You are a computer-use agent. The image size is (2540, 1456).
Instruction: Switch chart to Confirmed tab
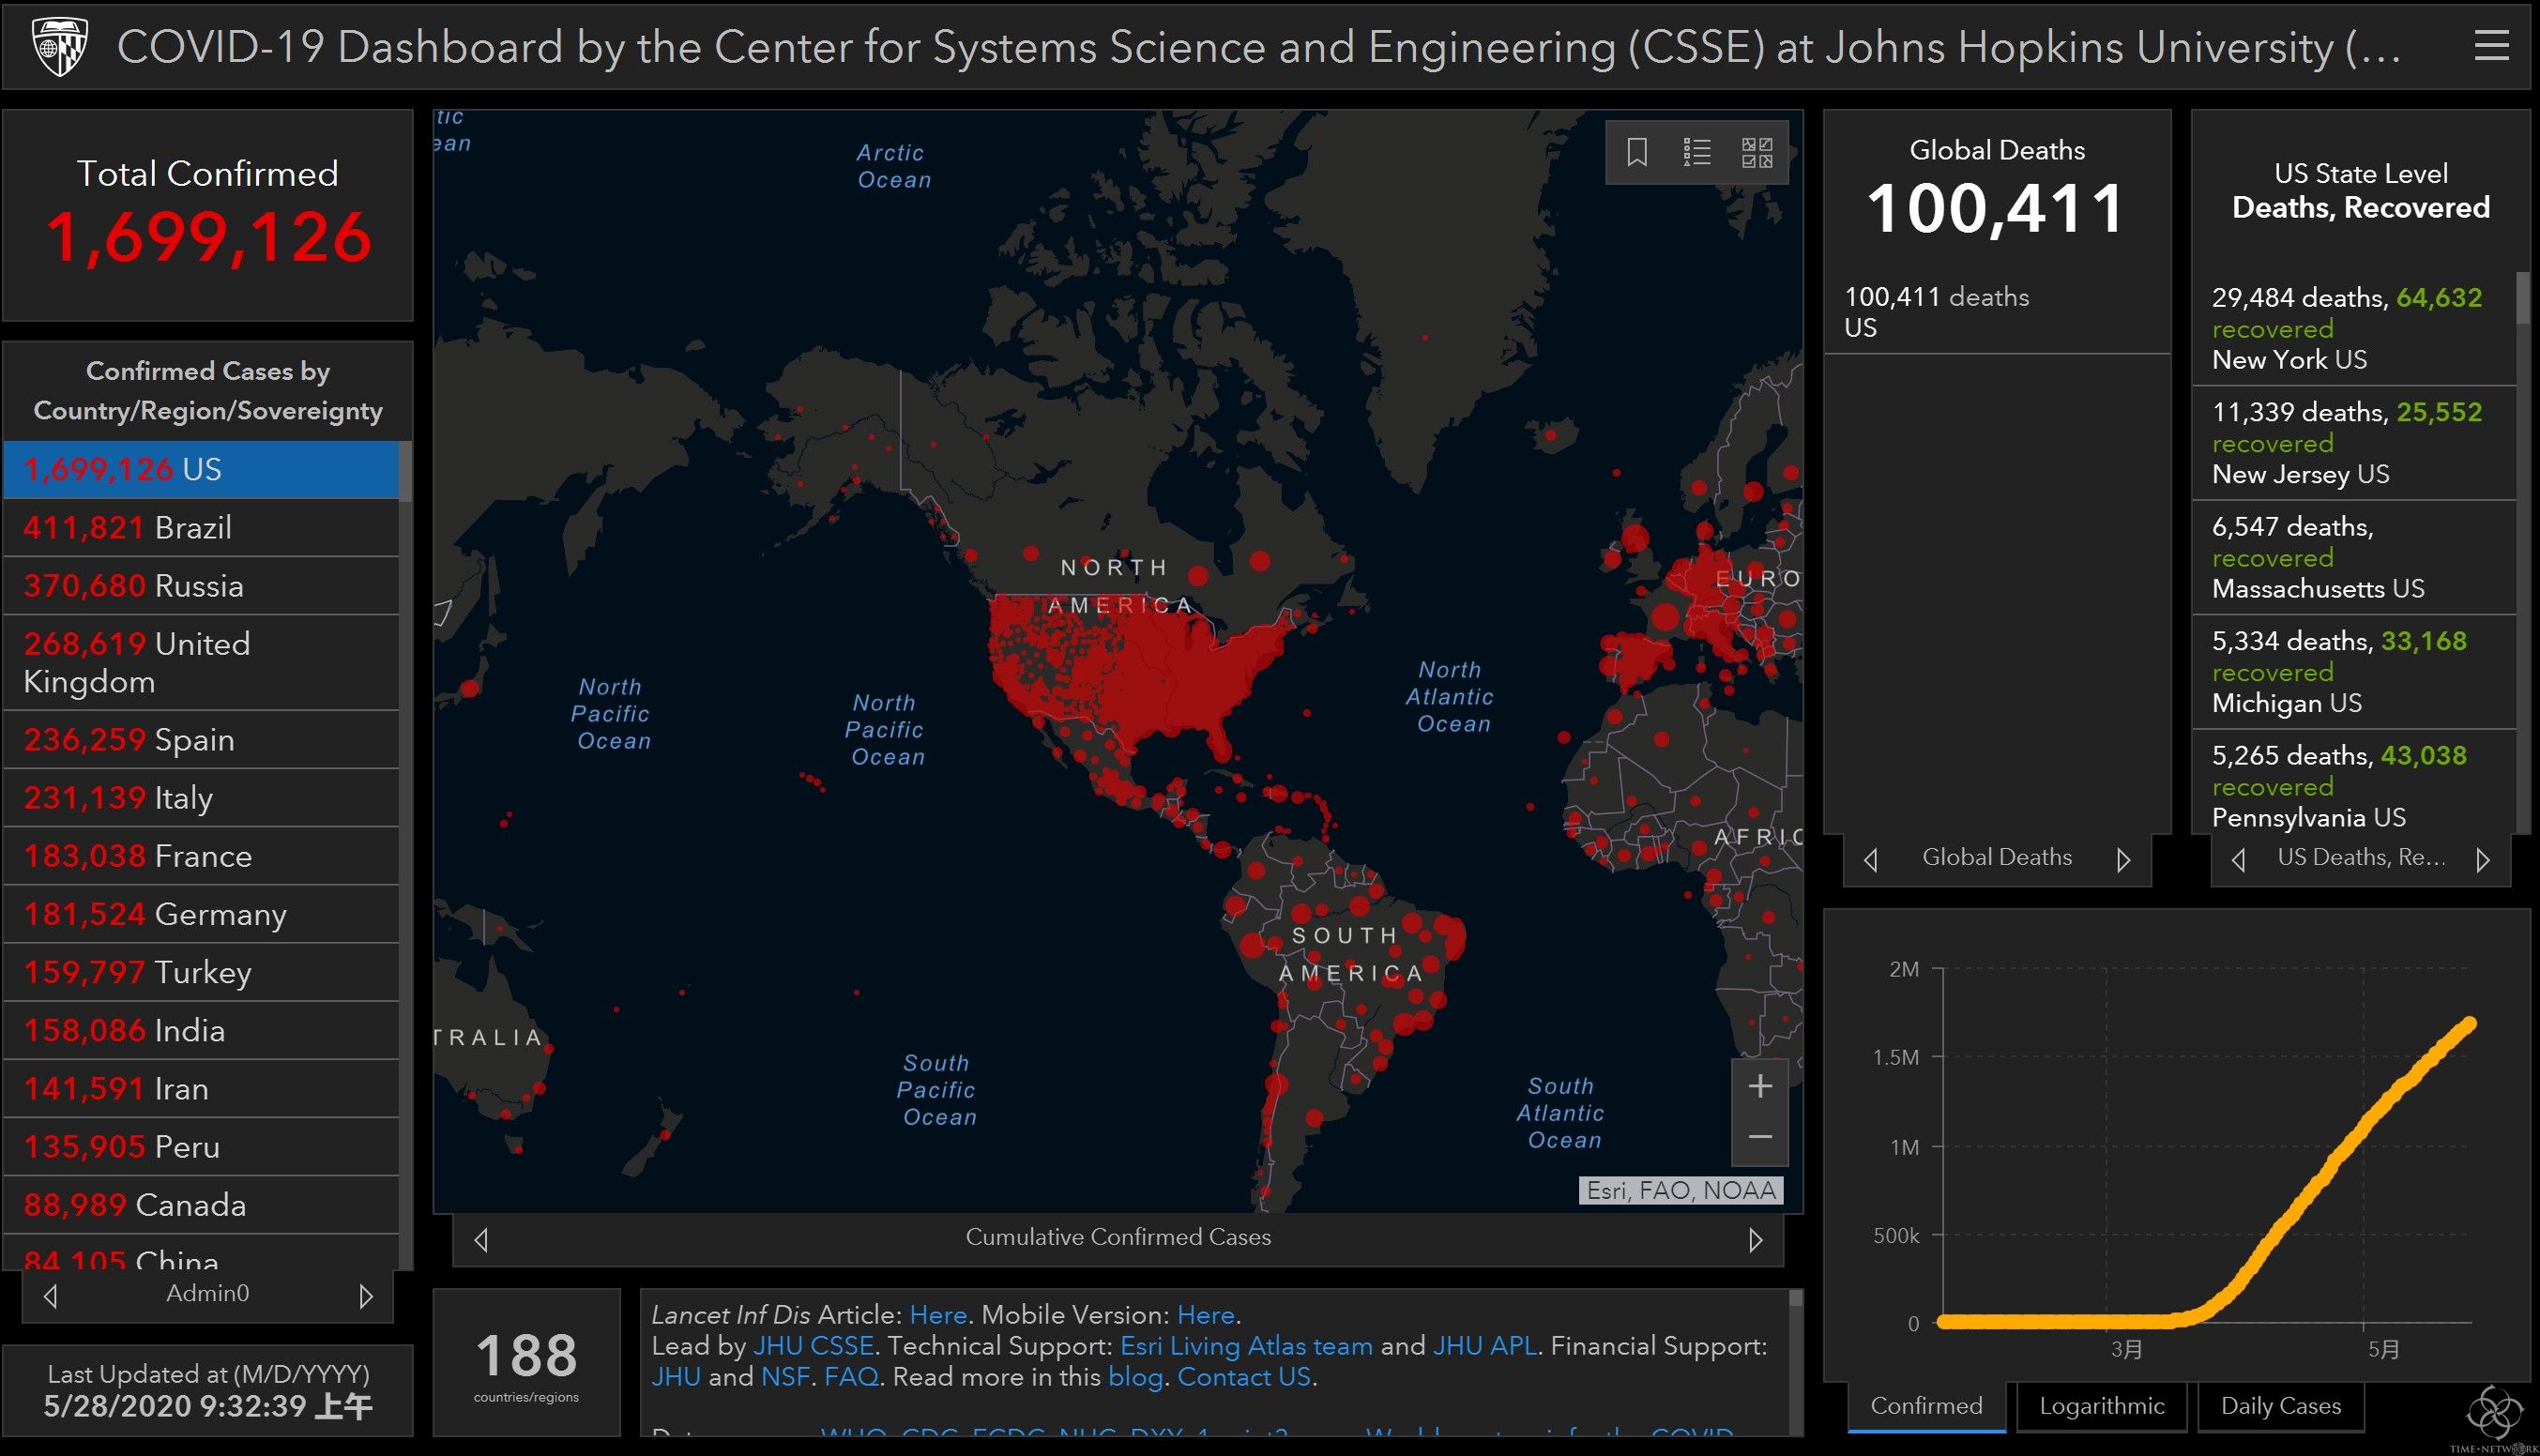pyautogui.click(x=1926, y=1406)
